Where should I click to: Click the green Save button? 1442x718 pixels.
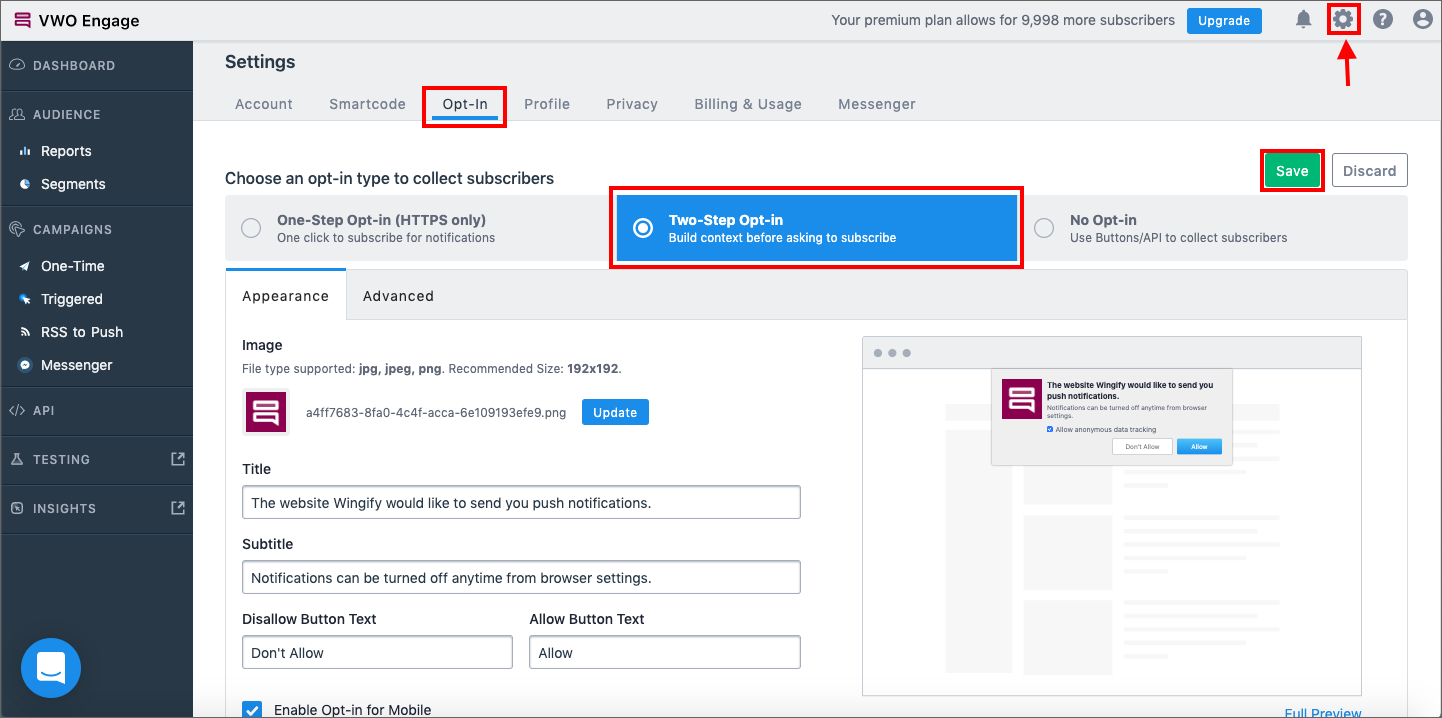point(1292,171)
